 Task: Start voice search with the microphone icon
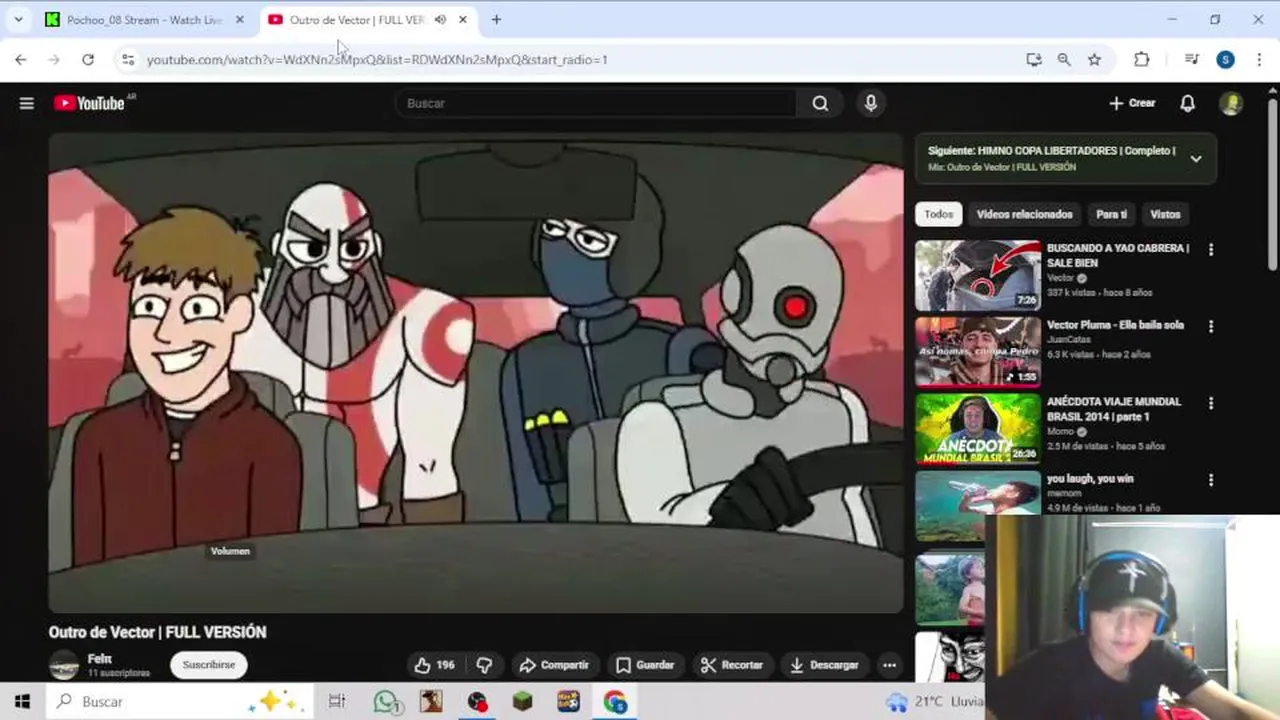tap(871, 103)
